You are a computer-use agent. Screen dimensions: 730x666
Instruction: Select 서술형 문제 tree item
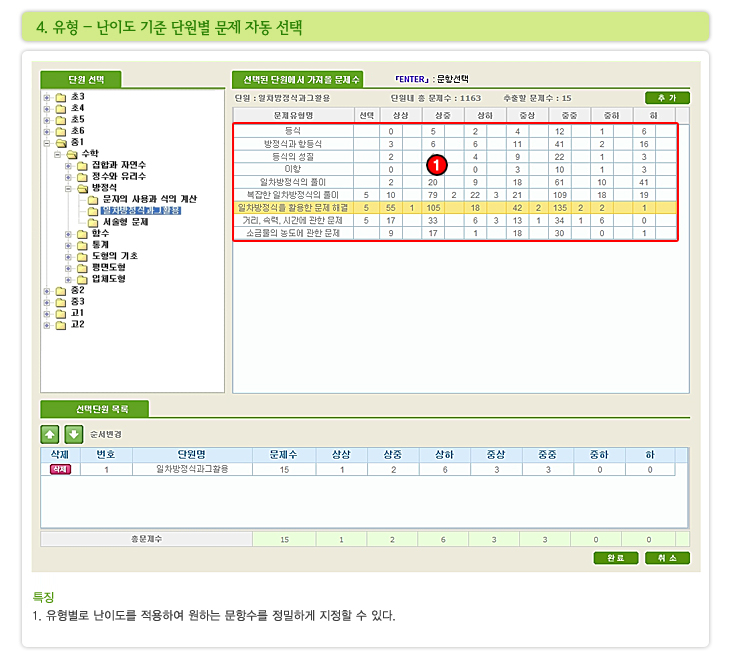125,222
